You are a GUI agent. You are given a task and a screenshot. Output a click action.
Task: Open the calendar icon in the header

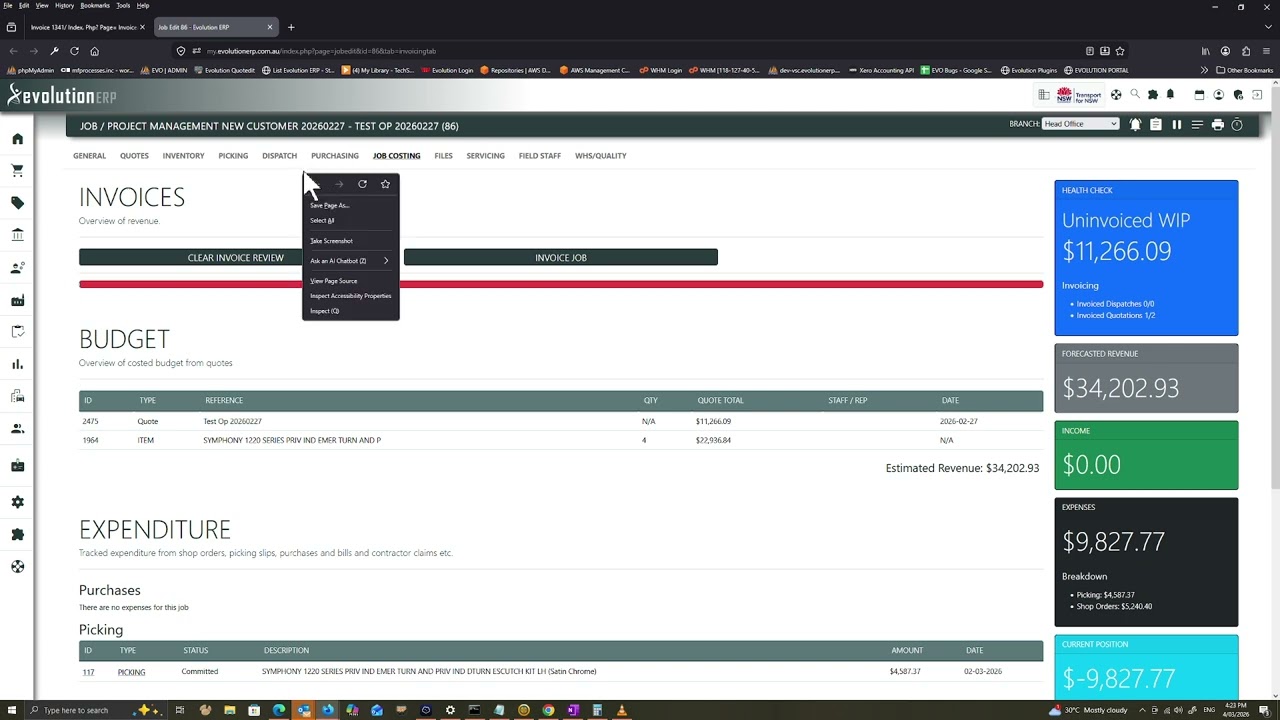[x=1199, y=95]
